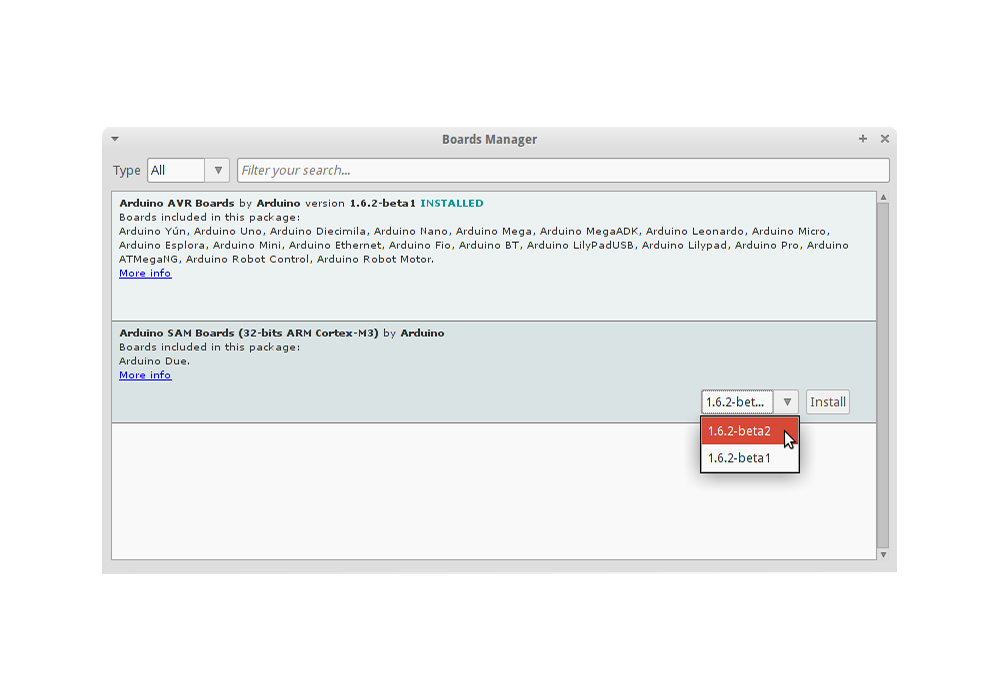Click the Arduino Due. board text
The height and width of the screenshot is (700, 1000).
154,361
